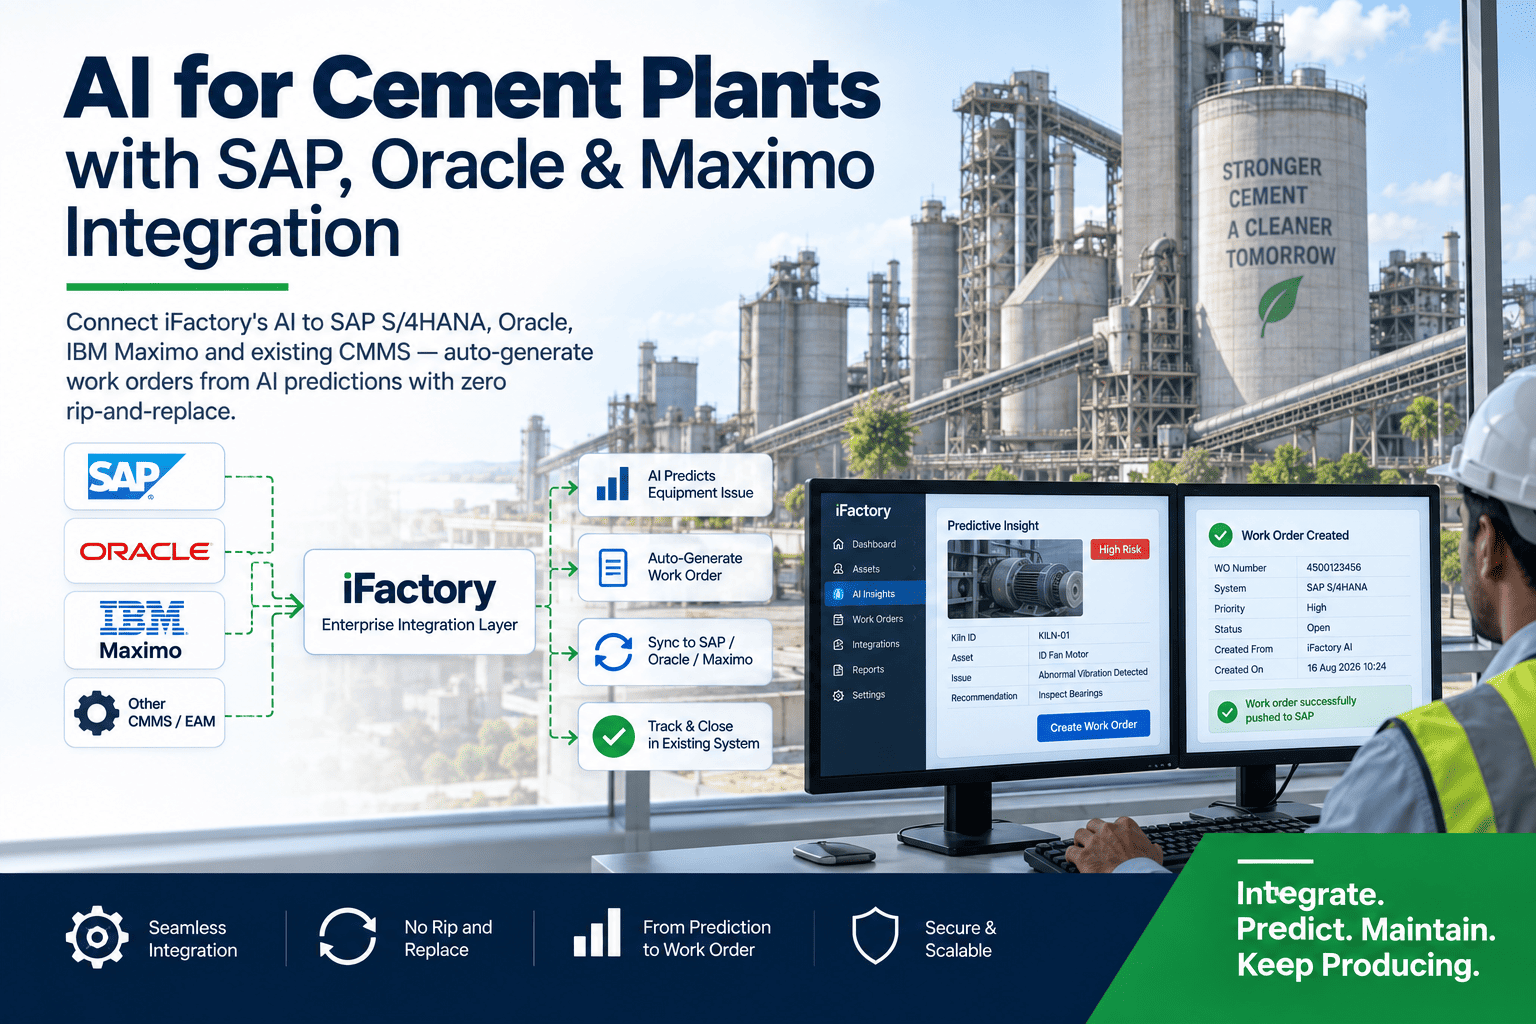Click the Stronger Cement silo slogan
Screen dimensions: 1536x1024
point(1278,212)
